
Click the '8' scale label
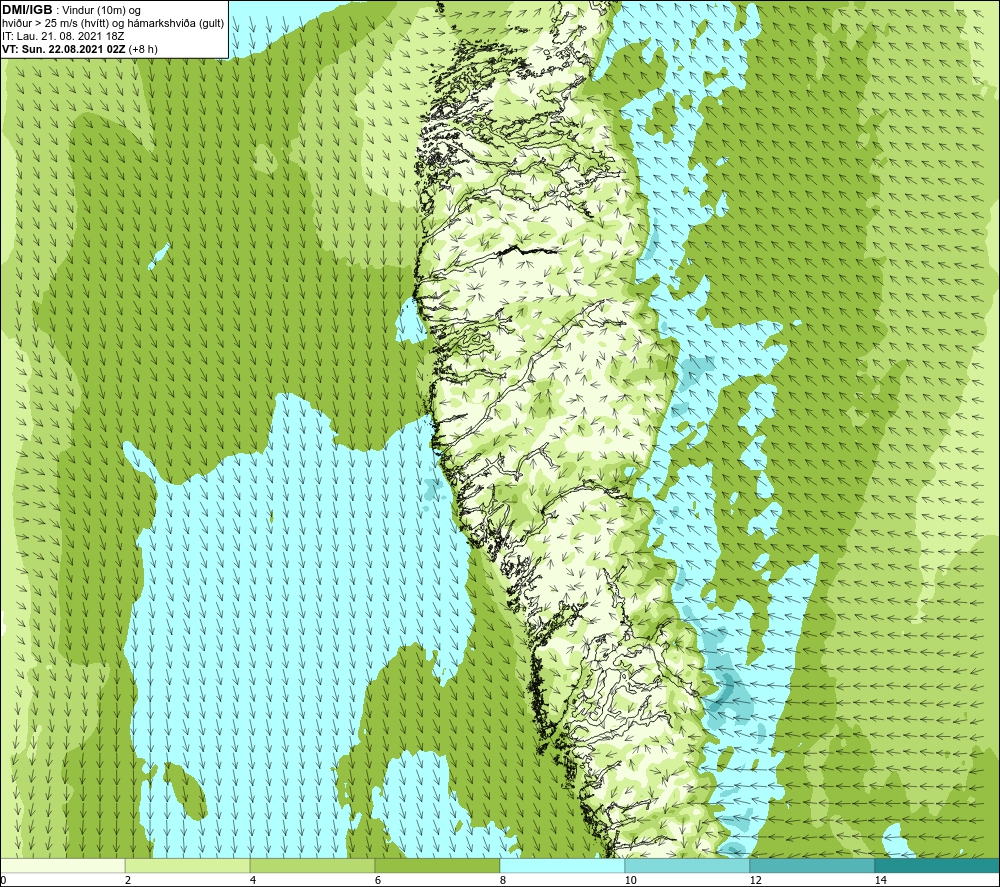(x=503, y=880)
